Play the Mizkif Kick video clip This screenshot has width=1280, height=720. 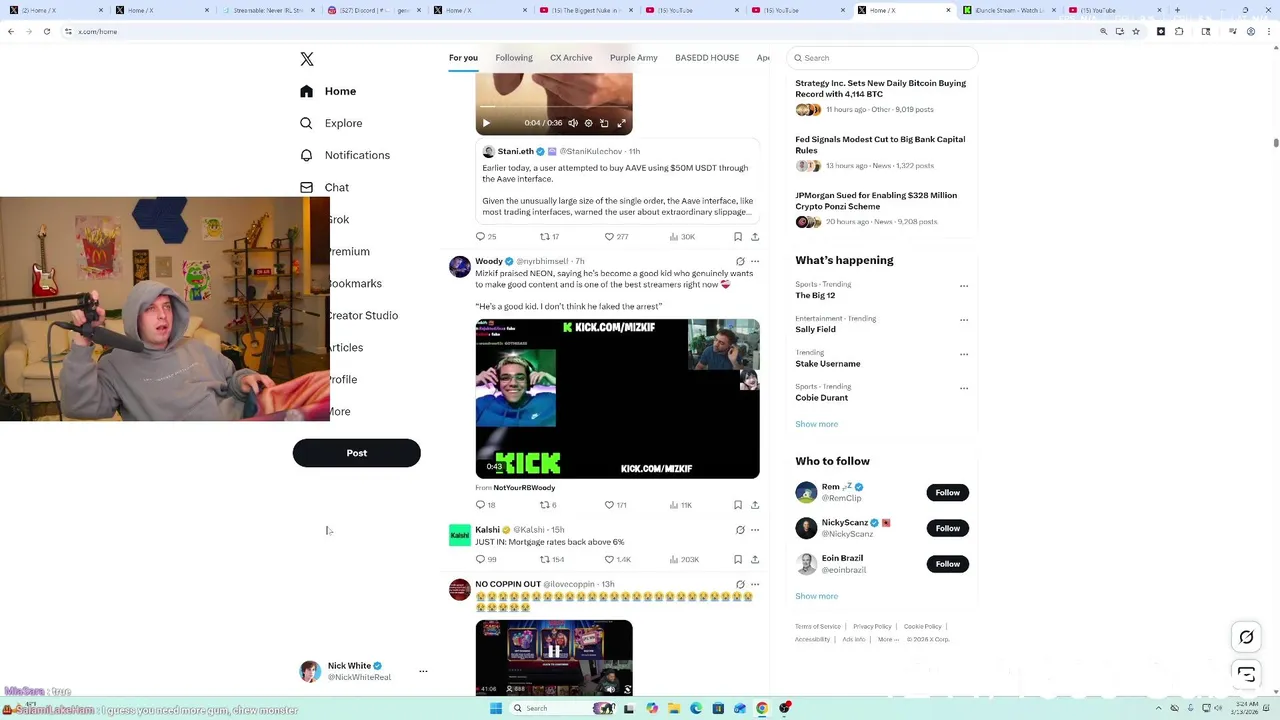pyautogui.click(x=617, y=398)
